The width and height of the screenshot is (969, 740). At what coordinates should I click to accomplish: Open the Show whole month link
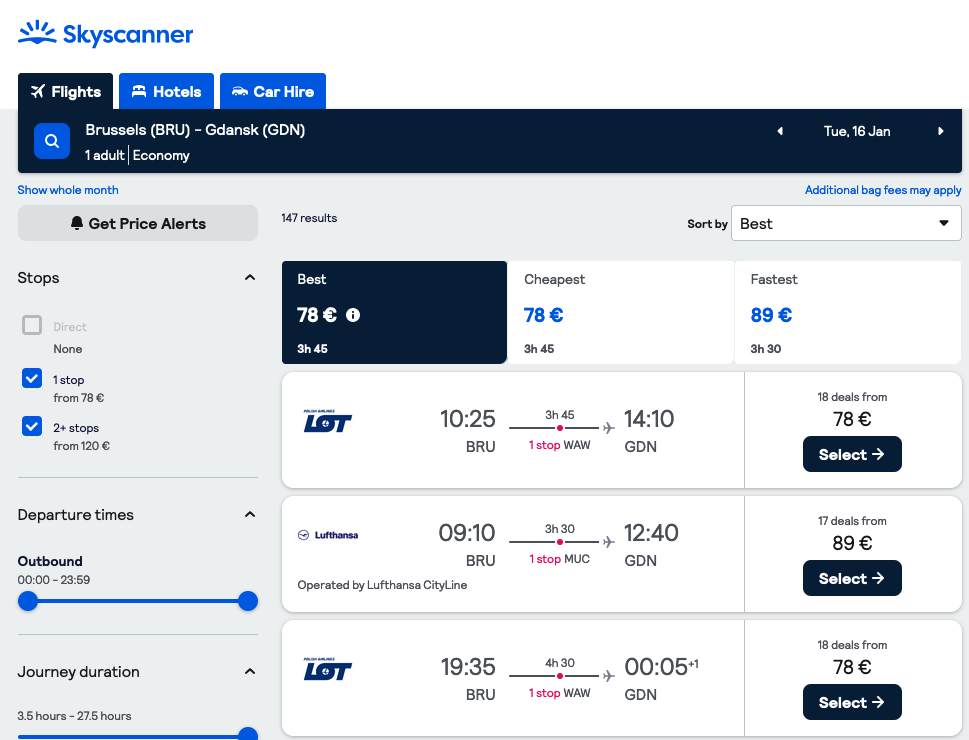click(x=68, y=190)
